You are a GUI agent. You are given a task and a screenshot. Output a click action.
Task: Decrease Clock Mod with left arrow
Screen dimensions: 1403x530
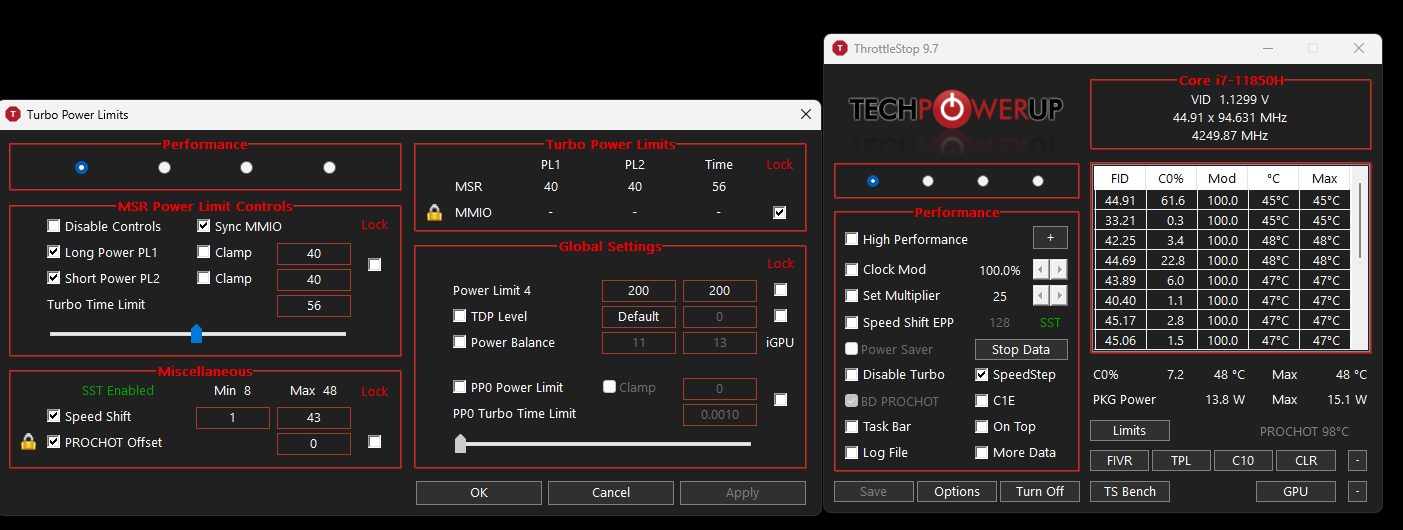(x=1041, y=270)
